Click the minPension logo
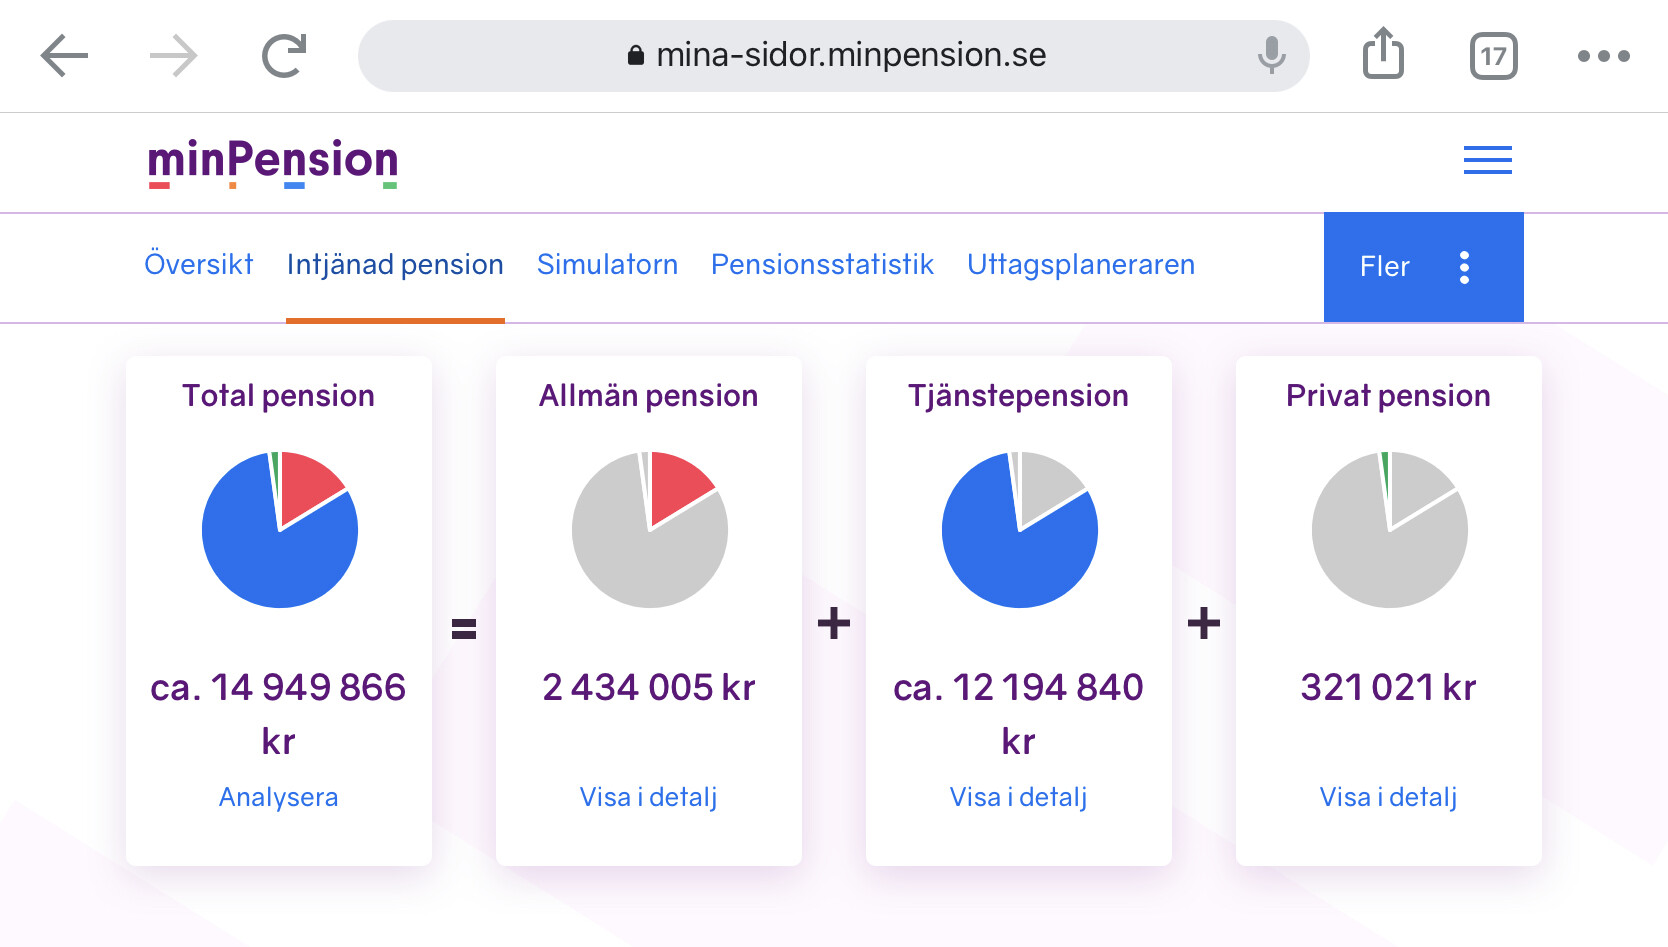1668x947 pixels. [273, 162]
